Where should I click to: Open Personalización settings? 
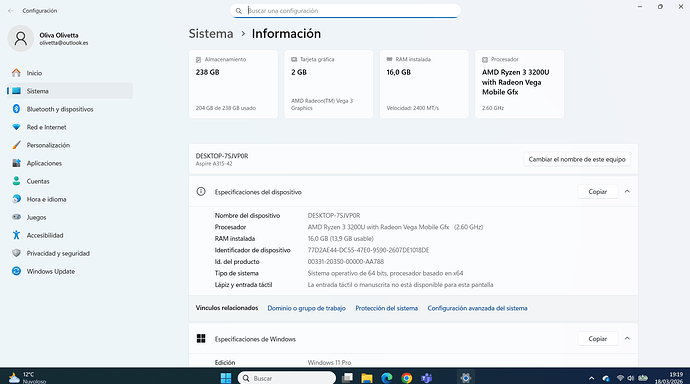[x=70, y=145]
